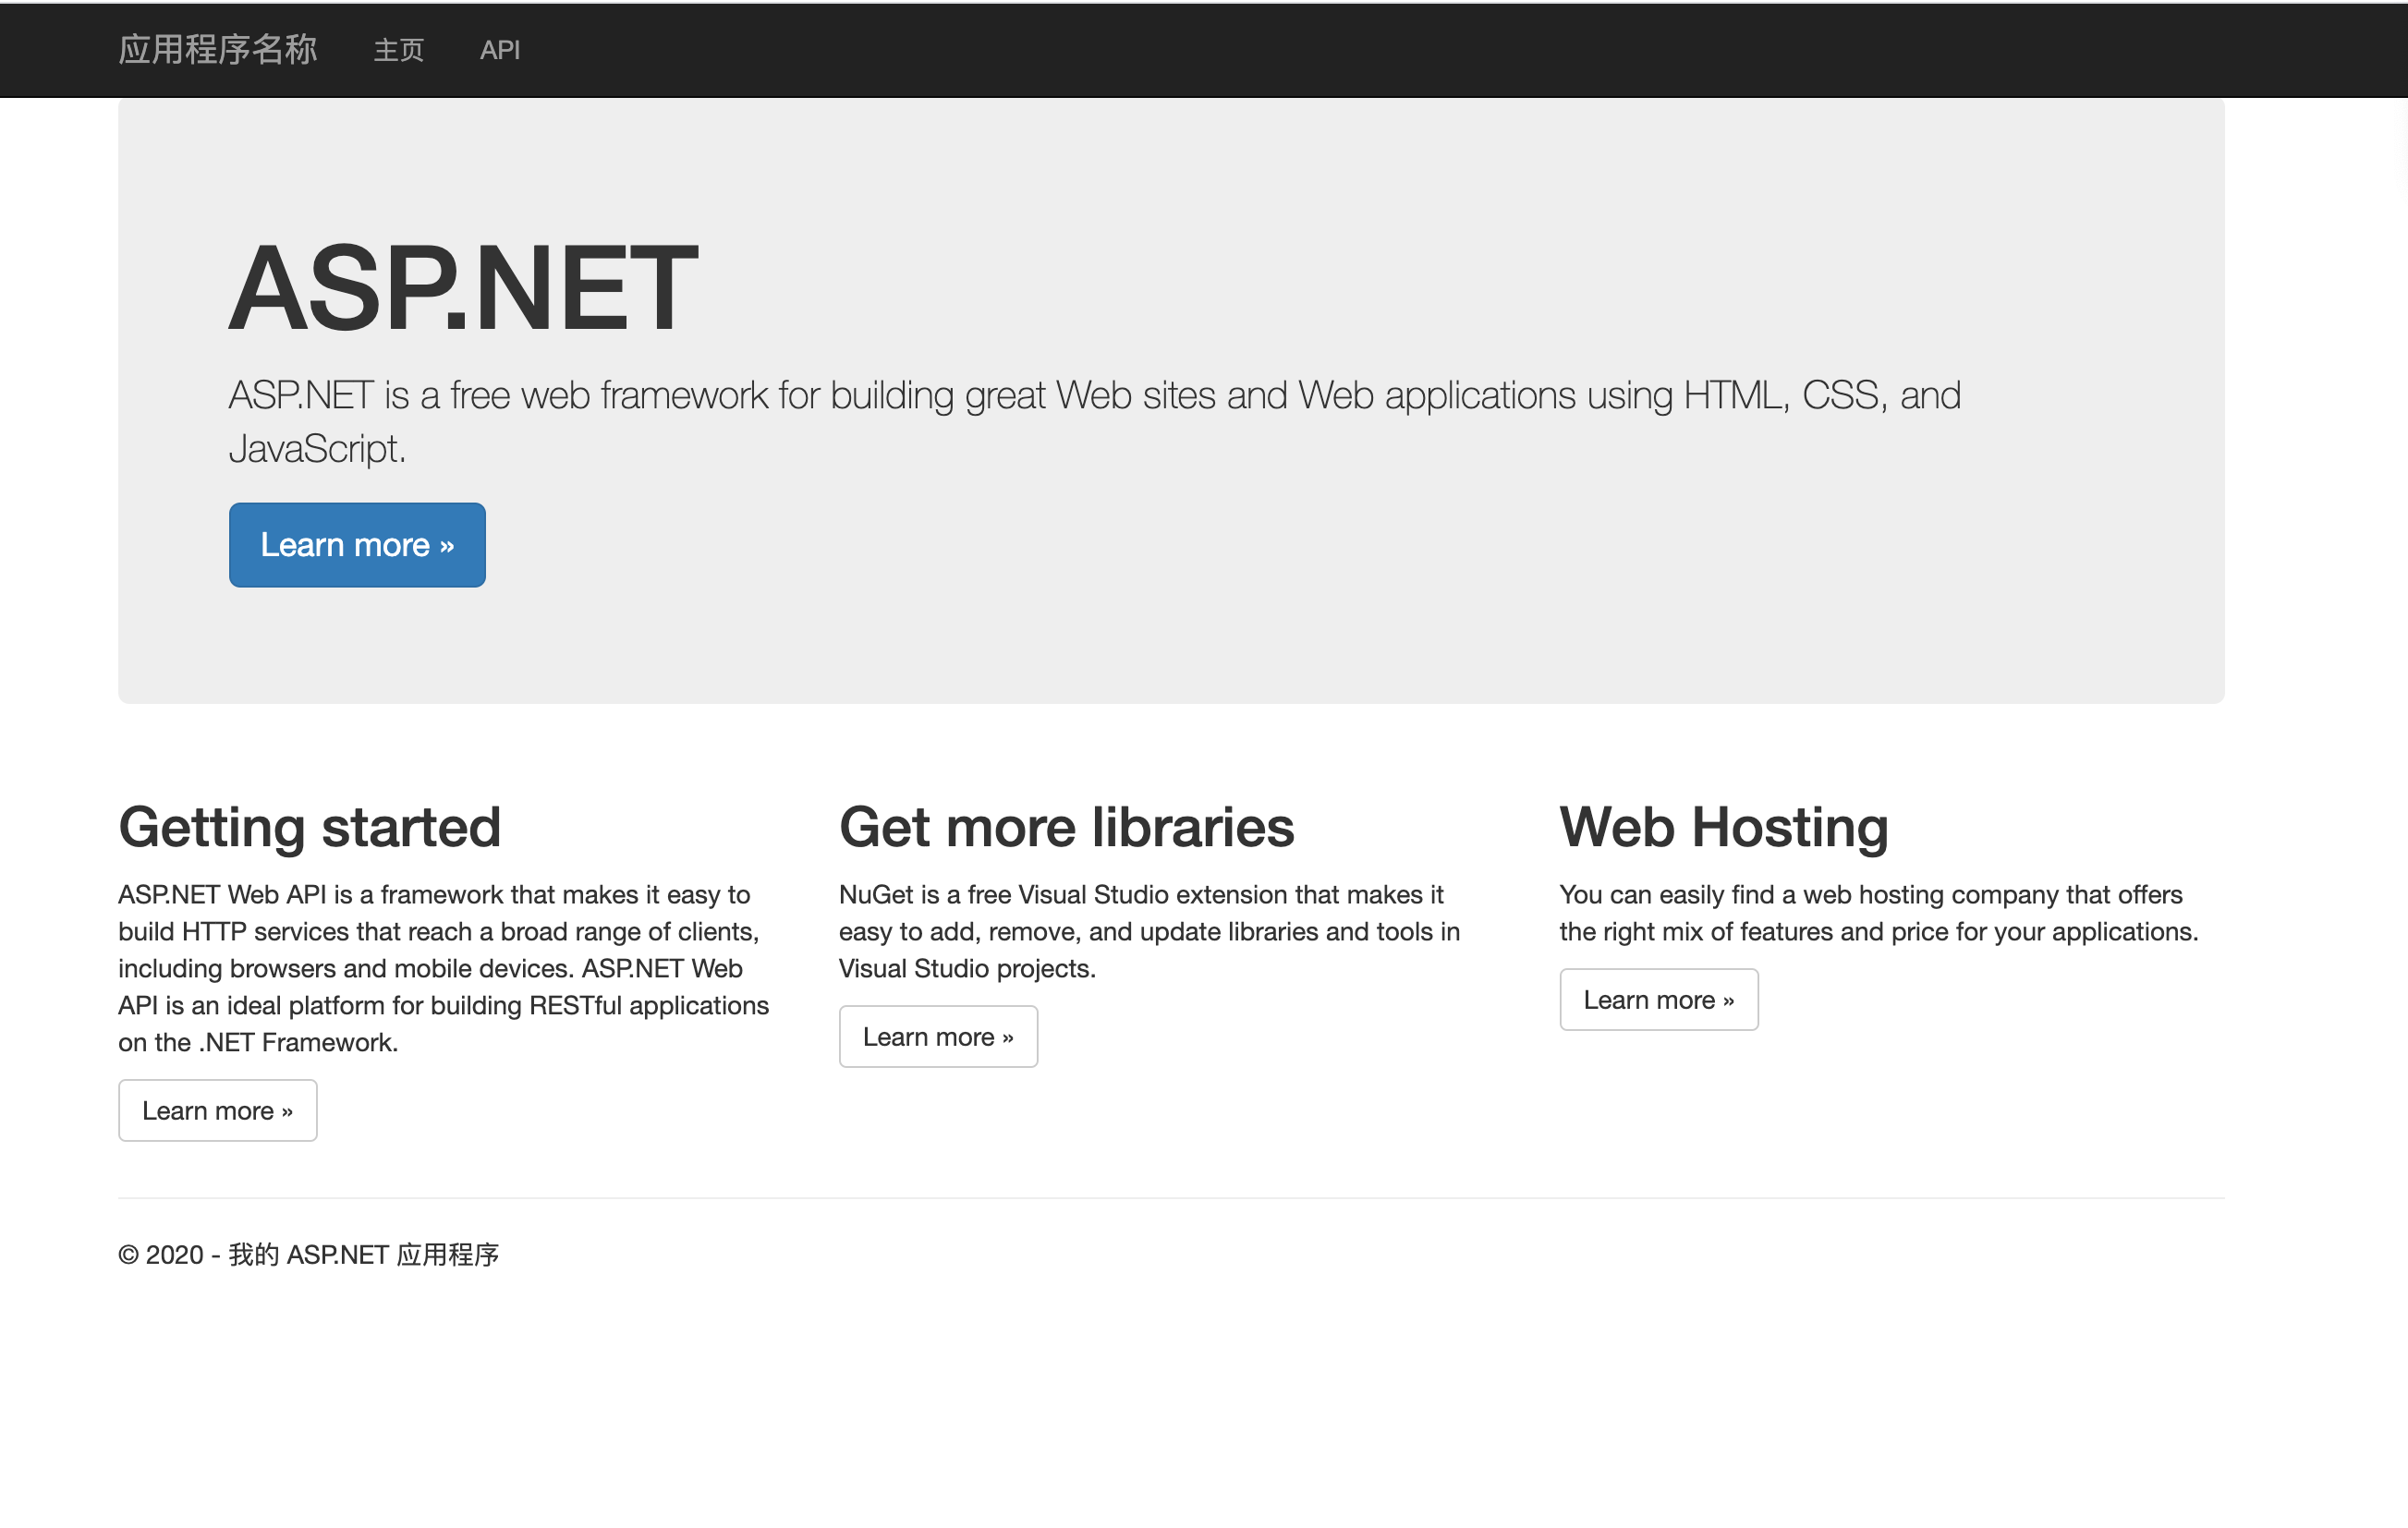Click the footer text © 2020 - 我的 ASP.NET 应用程序

[309, 1254]
